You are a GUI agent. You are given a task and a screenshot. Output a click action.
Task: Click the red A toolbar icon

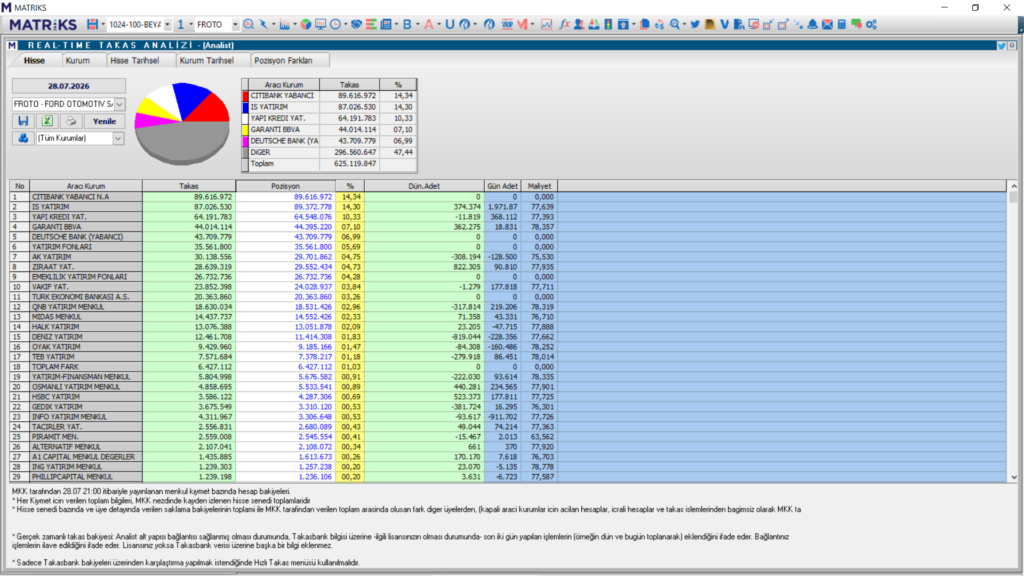[x=428, y=24]
